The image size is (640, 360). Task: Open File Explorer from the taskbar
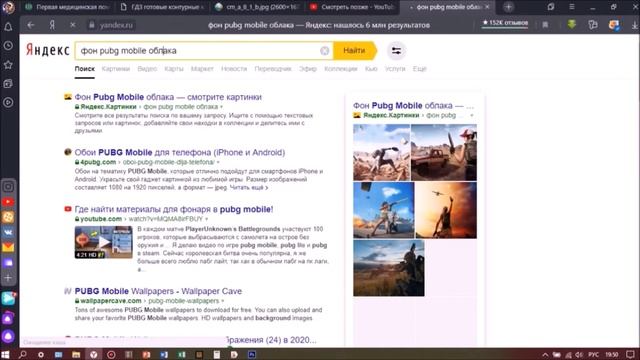coord(76,354)
